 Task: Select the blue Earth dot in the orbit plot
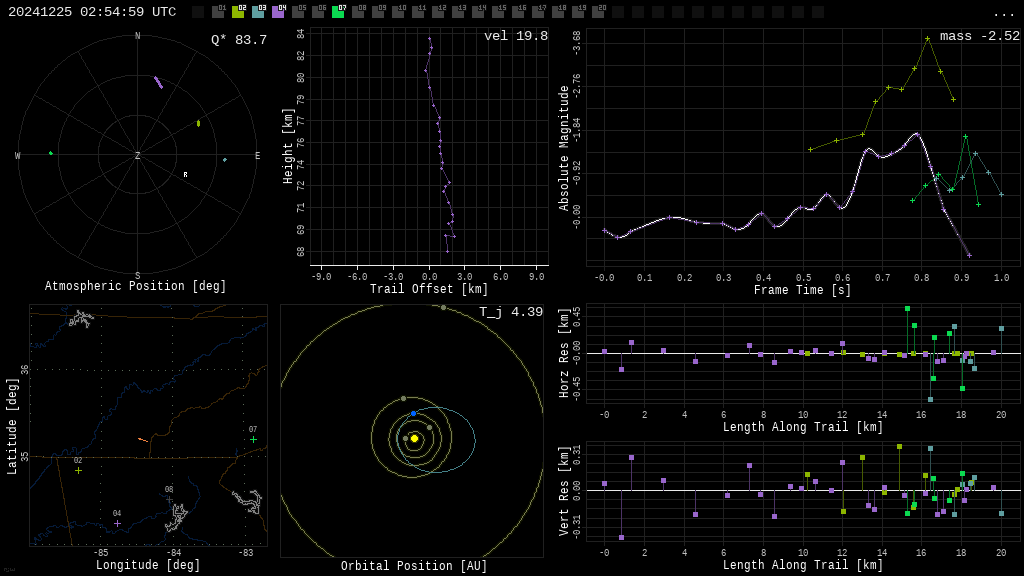(x=413, y=413)
